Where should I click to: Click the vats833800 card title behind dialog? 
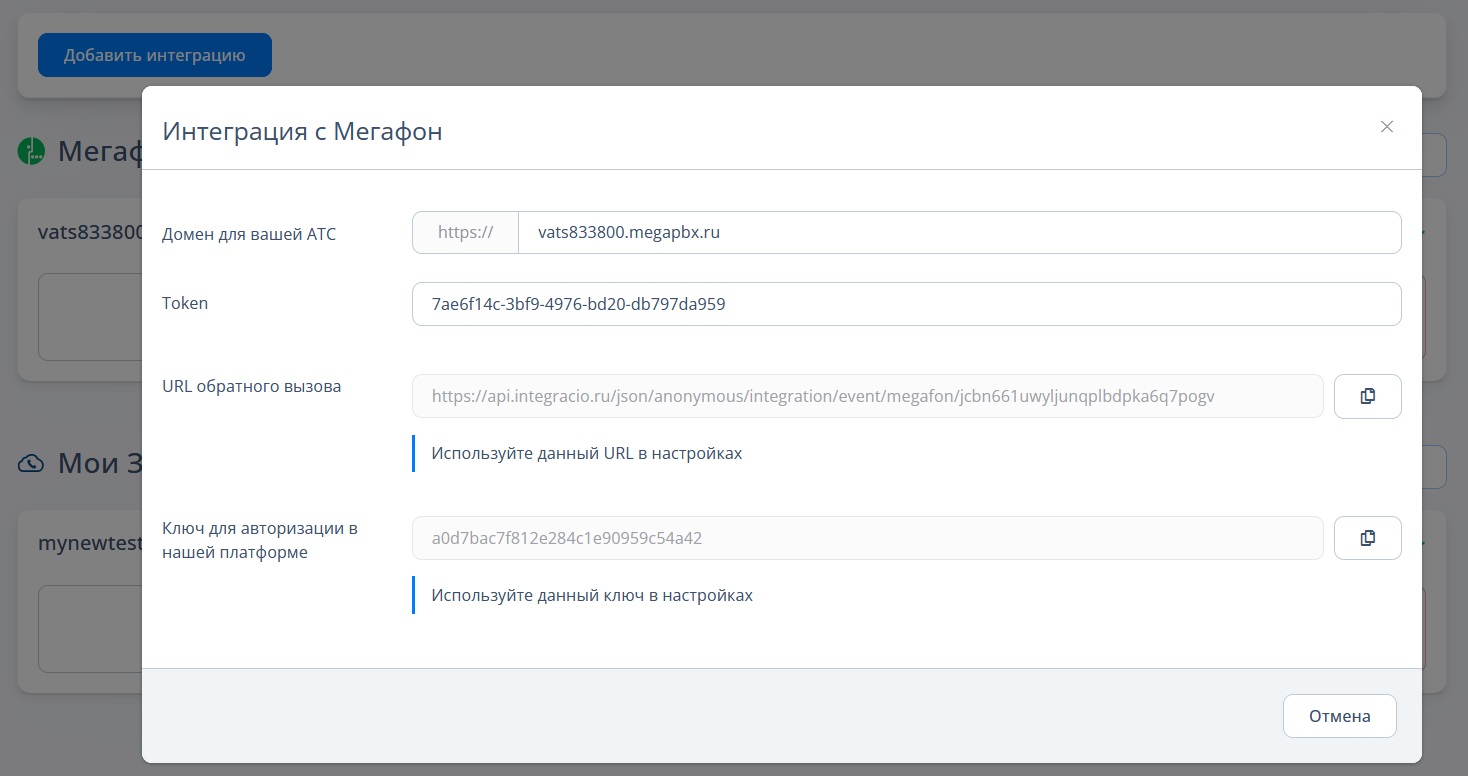pyautogui.click(x=90, y=232)
